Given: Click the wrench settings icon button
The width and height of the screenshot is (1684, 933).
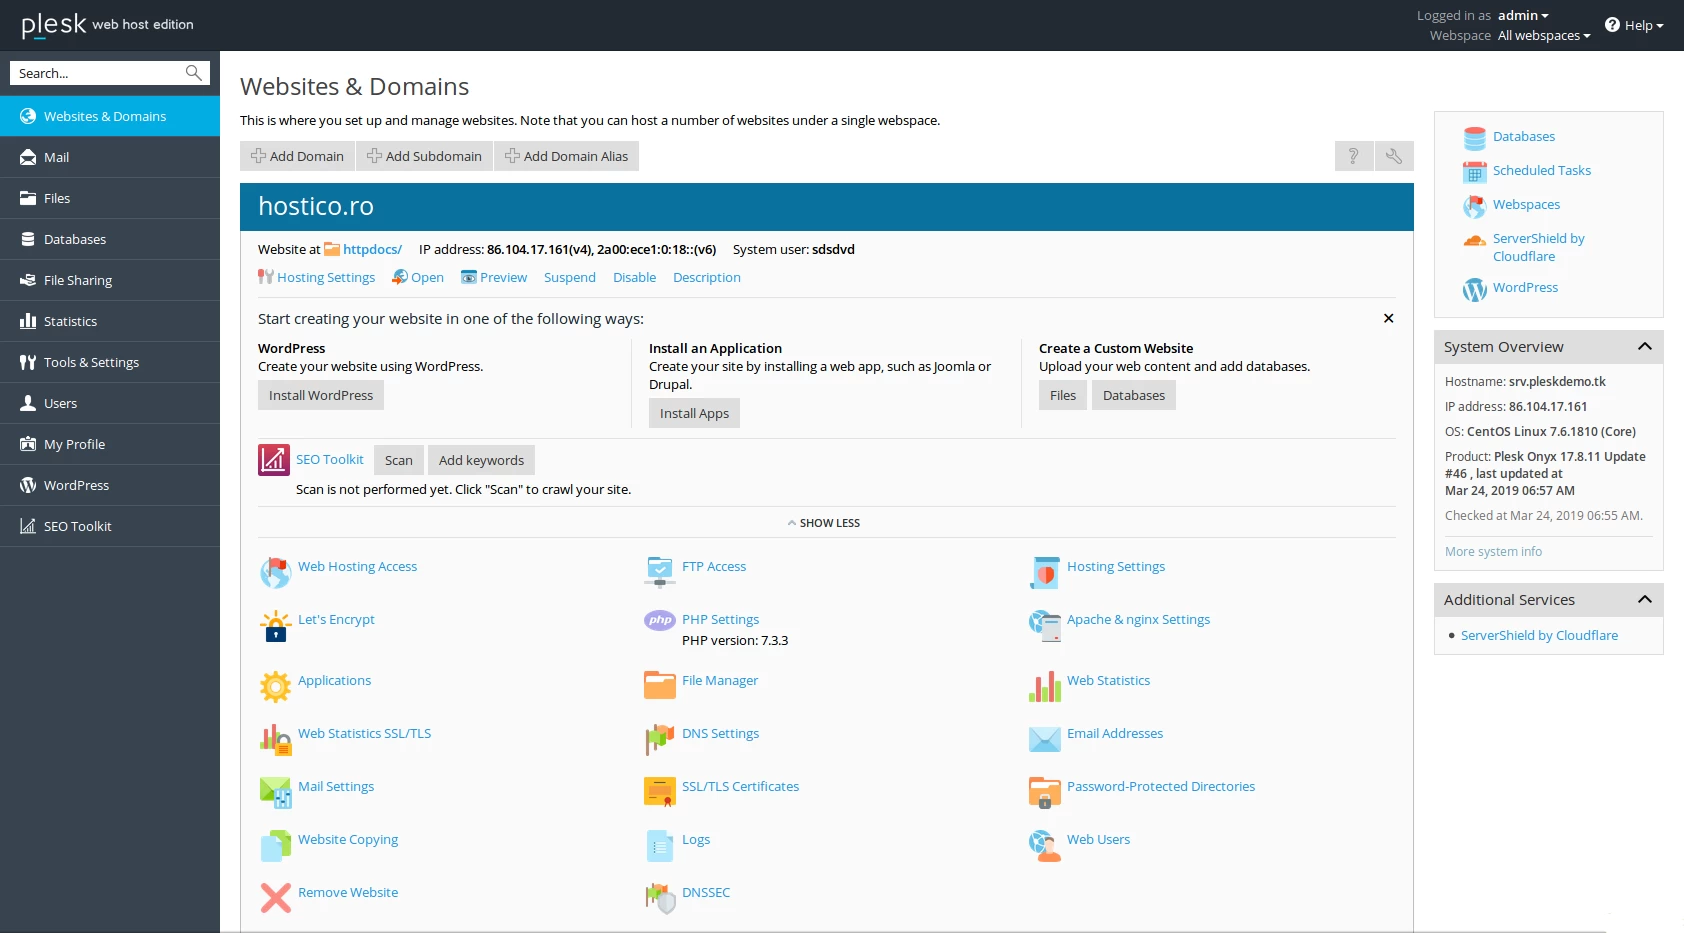Looking at the screenshot, I should [x=1394, y=156].
